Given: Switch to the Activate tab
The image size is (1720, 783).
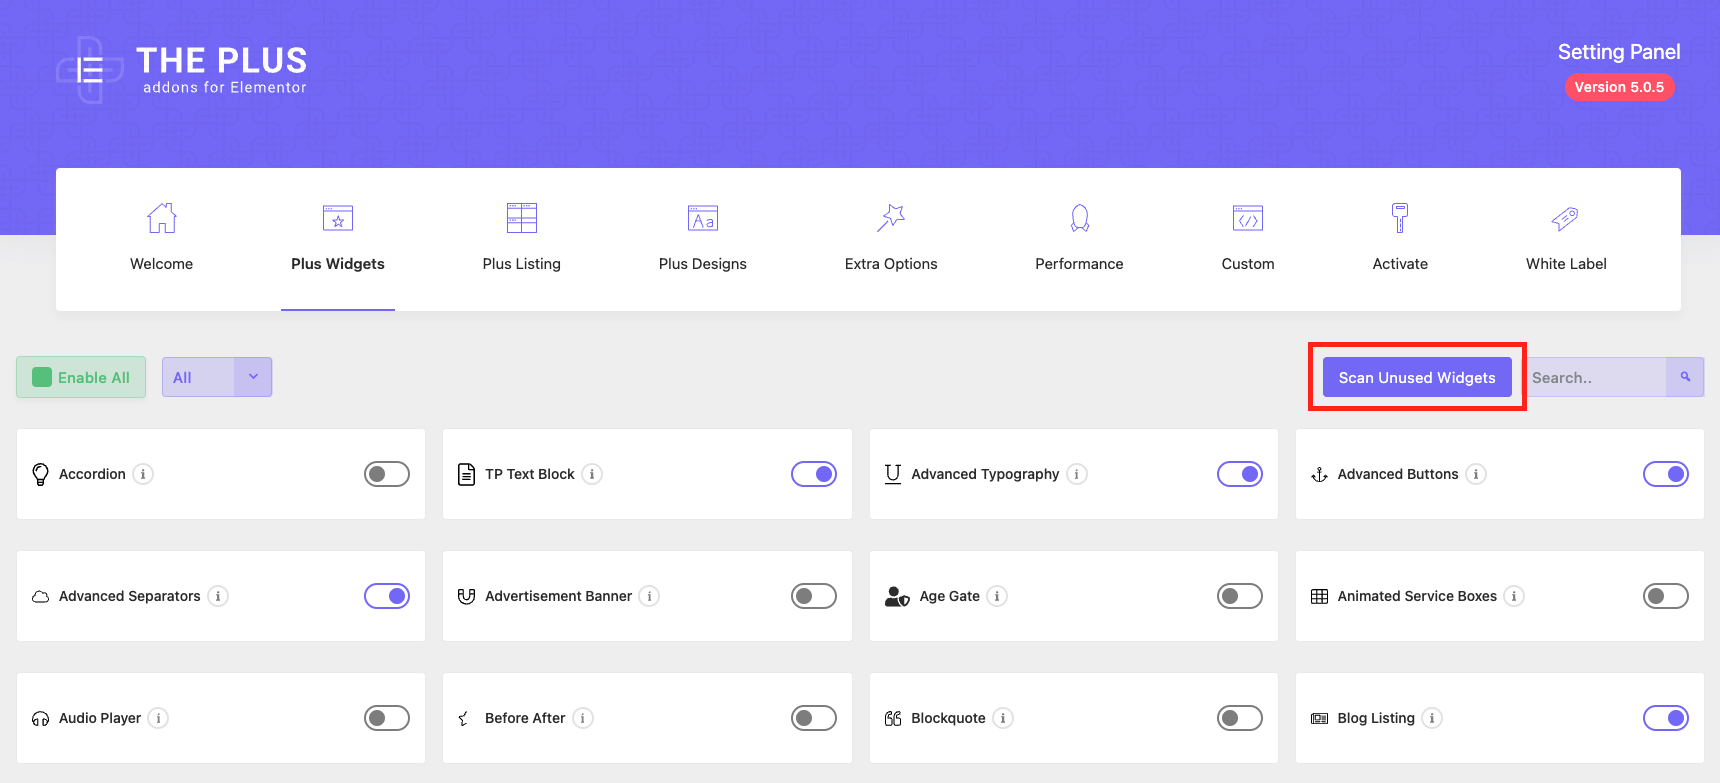Looking at the screenshot, I should pos(1400,240).
